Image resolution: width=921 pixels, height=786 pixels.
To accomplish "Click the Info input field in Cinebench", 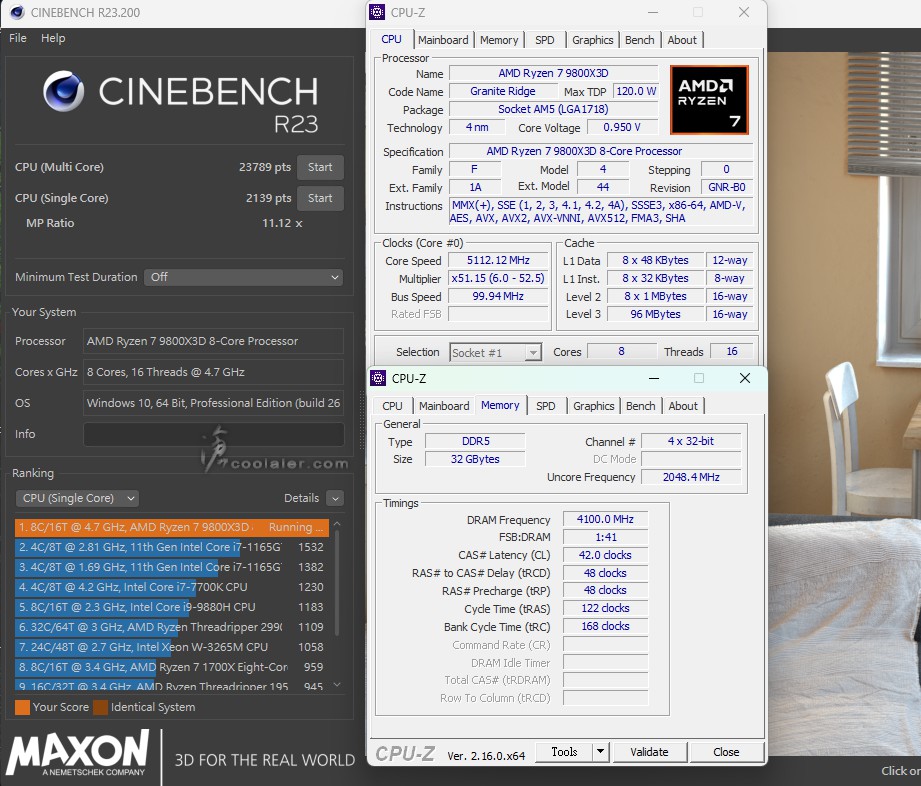I will click(213, 434).
